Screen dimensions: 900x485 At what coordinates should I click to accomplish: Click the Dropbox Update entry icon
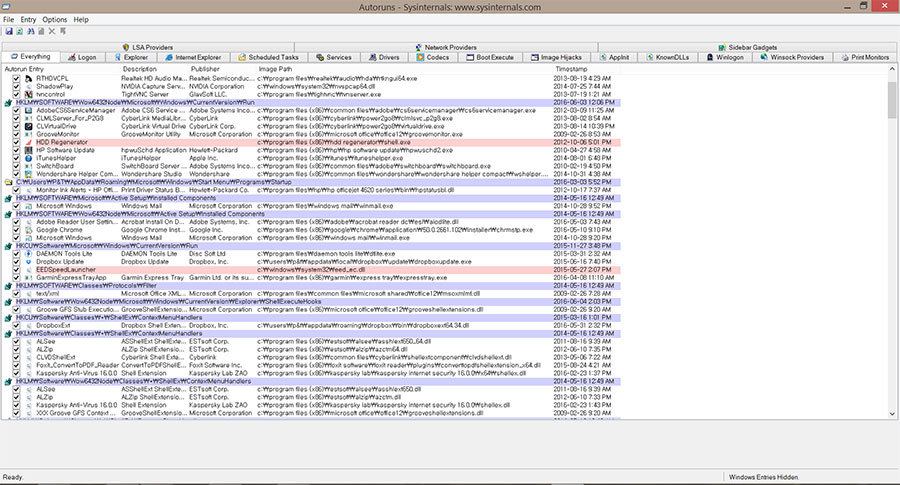pos(28,262)
